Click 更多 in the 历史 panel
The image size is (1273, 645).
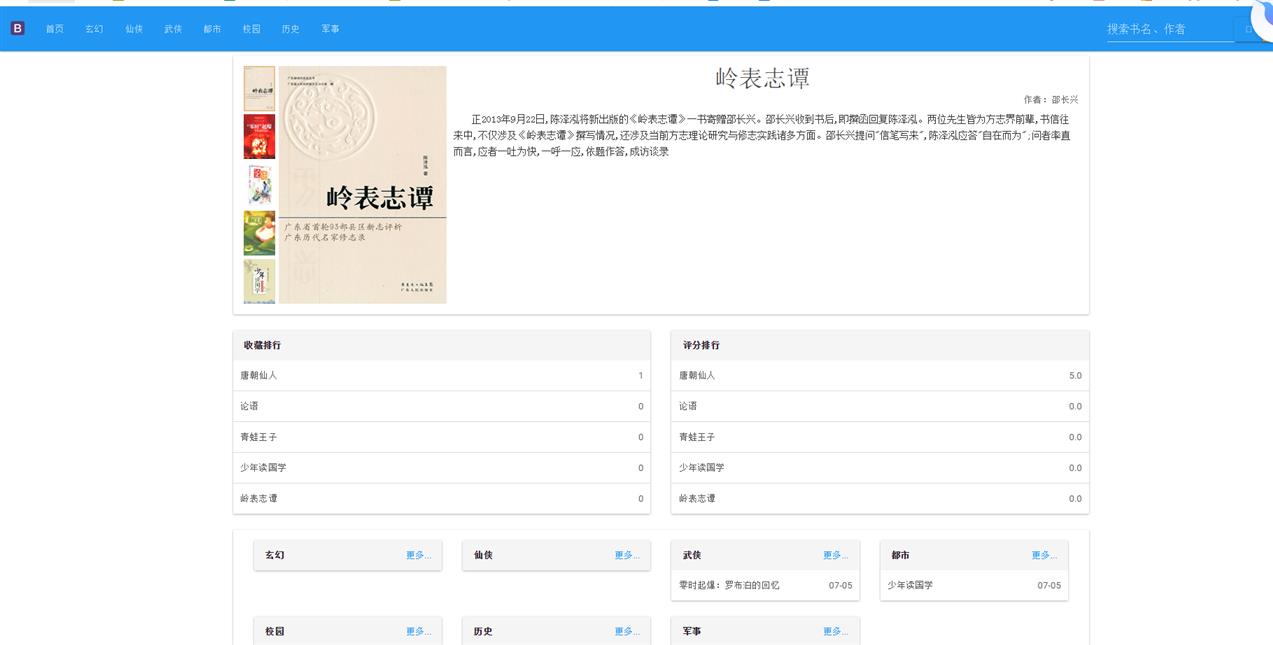pos(627,632)
